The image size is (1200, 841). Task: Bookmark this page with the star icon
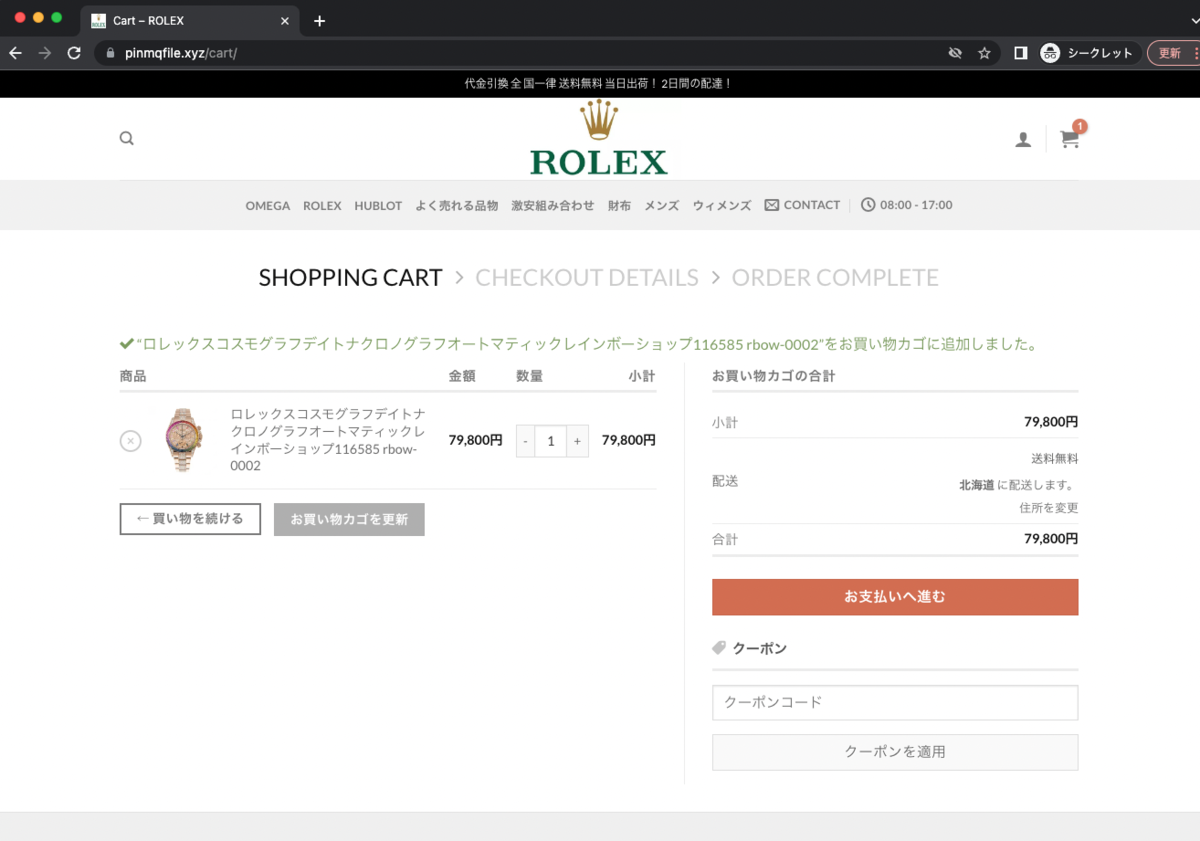click(x=984, y=53)
